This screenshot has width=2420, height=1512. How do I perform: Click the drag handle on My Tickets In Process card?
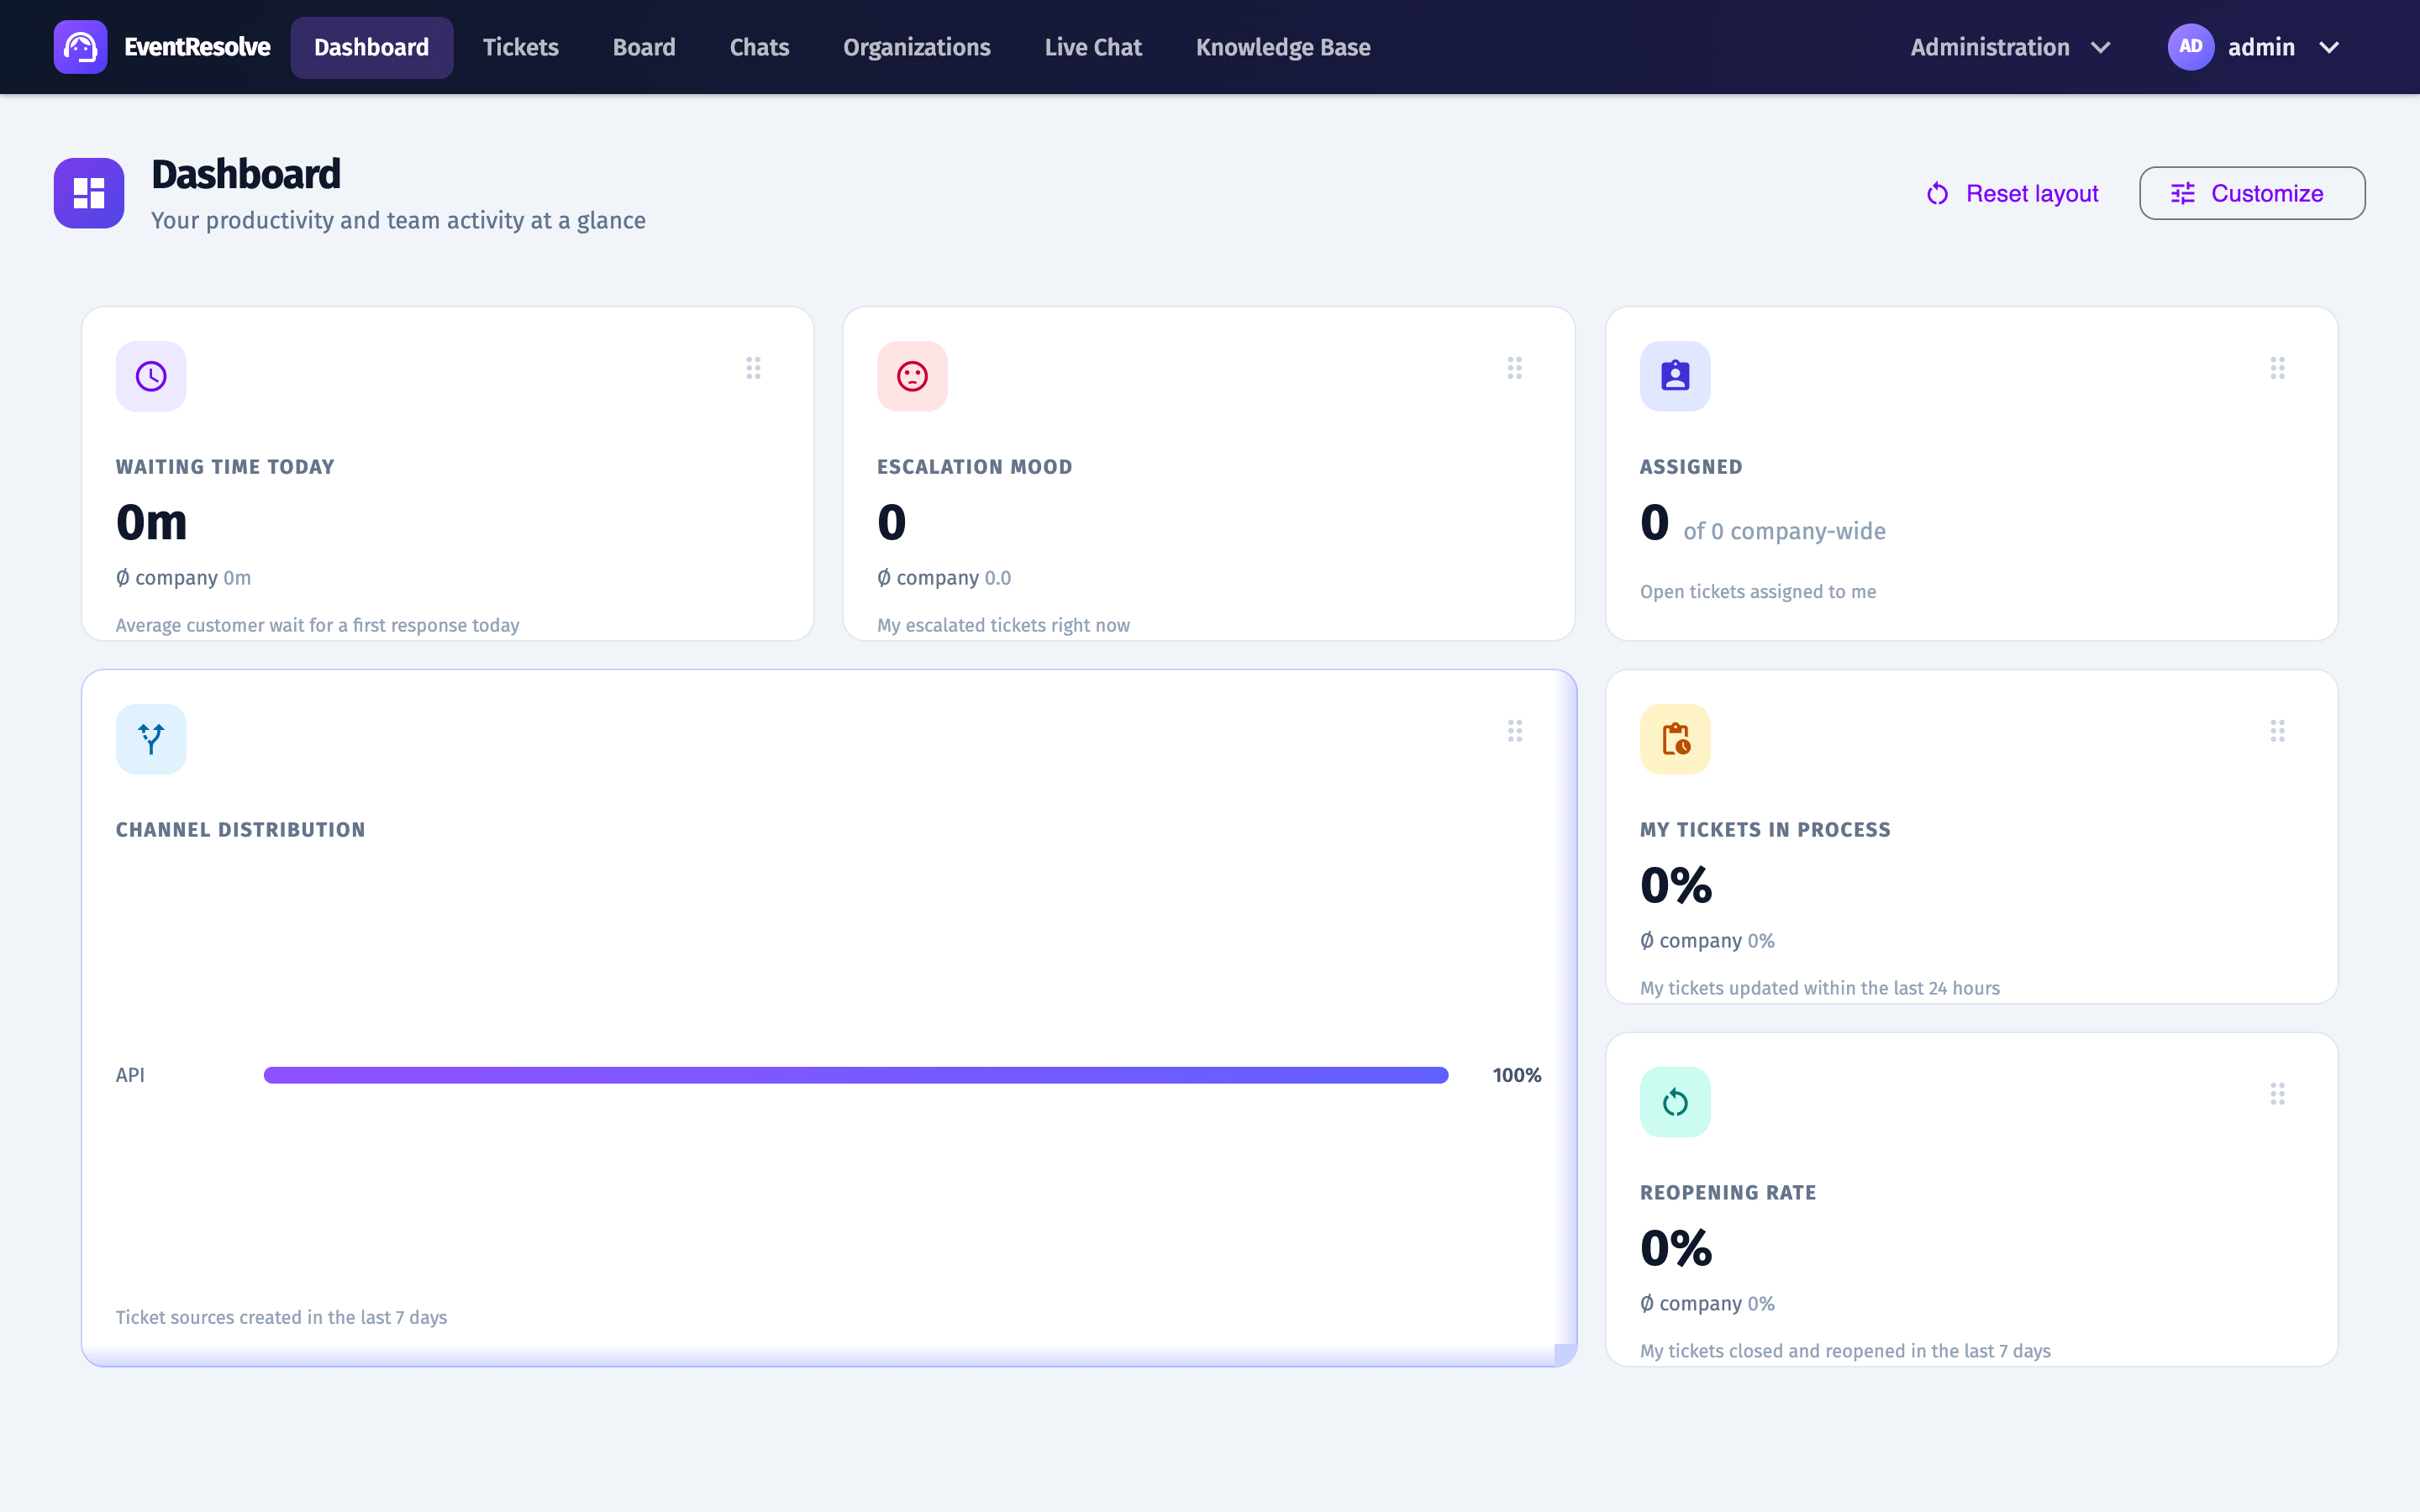2277,731
